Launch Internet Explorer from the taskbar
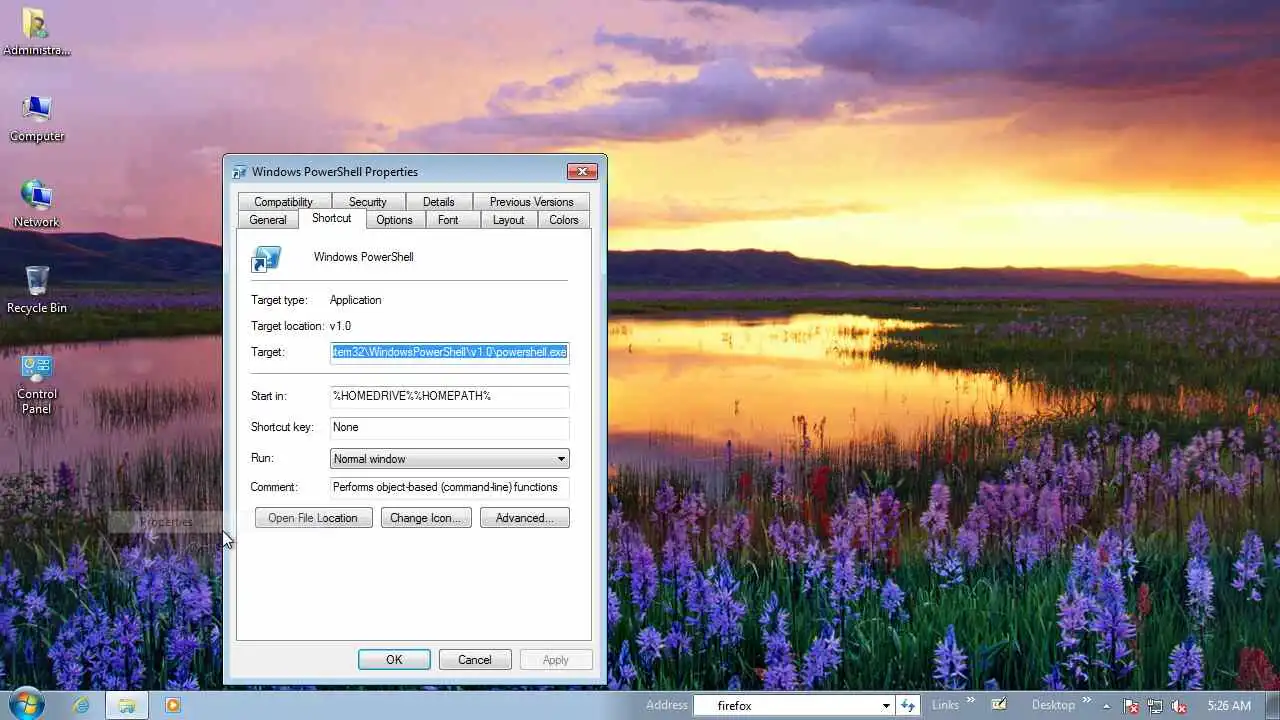The image size is (1280, 720). [81, 705]
